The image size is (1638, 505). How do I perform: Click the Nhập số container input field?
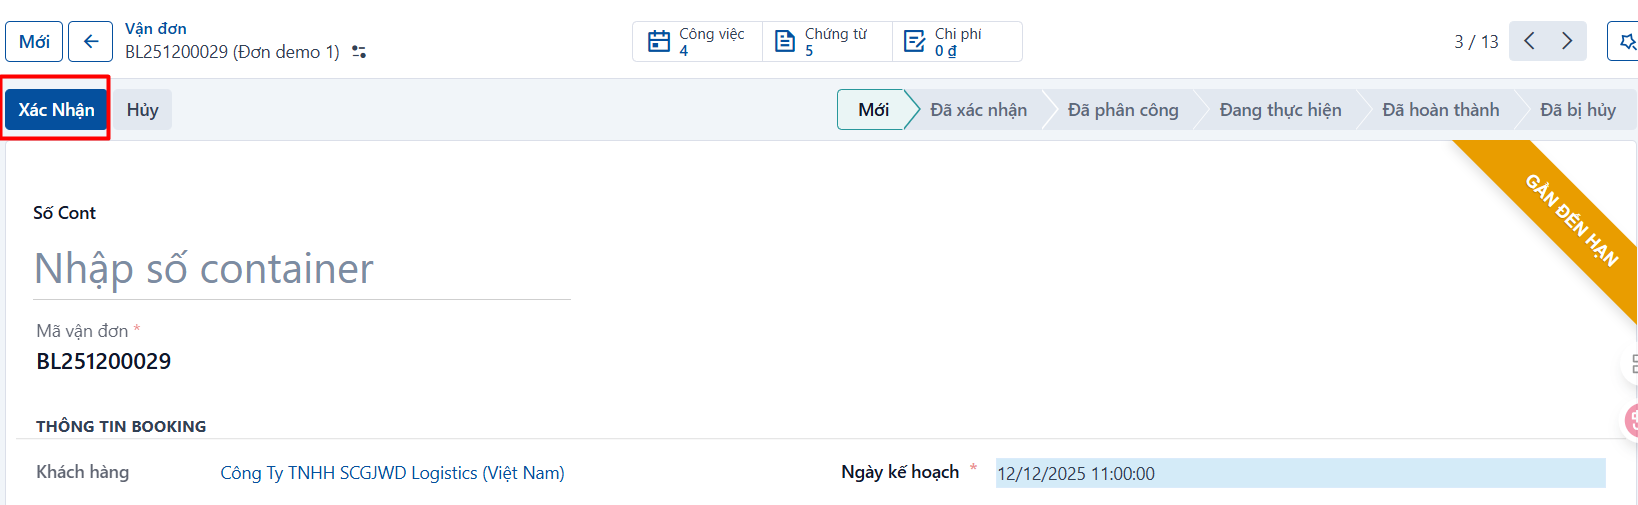[302, 269]
